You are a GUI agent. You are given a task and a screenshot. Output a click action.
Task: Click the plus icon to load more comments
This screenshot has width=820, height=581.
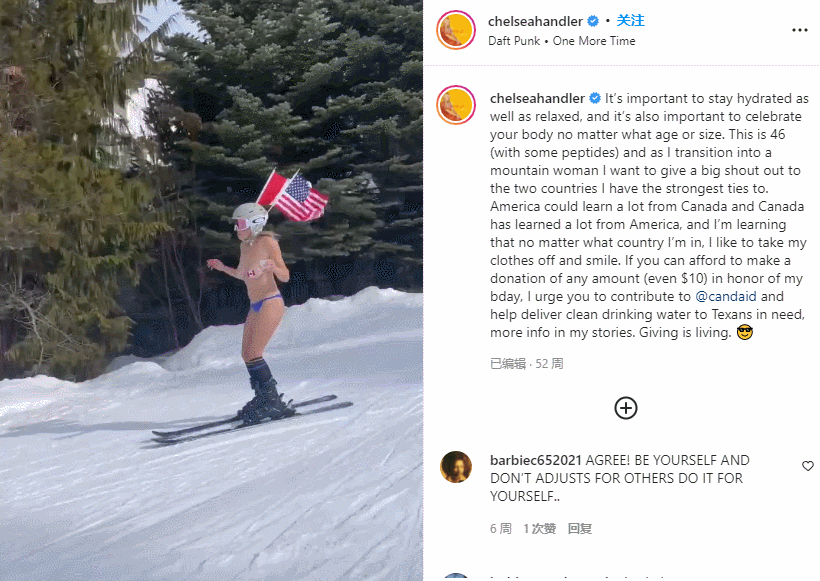[x=625, y=408]
